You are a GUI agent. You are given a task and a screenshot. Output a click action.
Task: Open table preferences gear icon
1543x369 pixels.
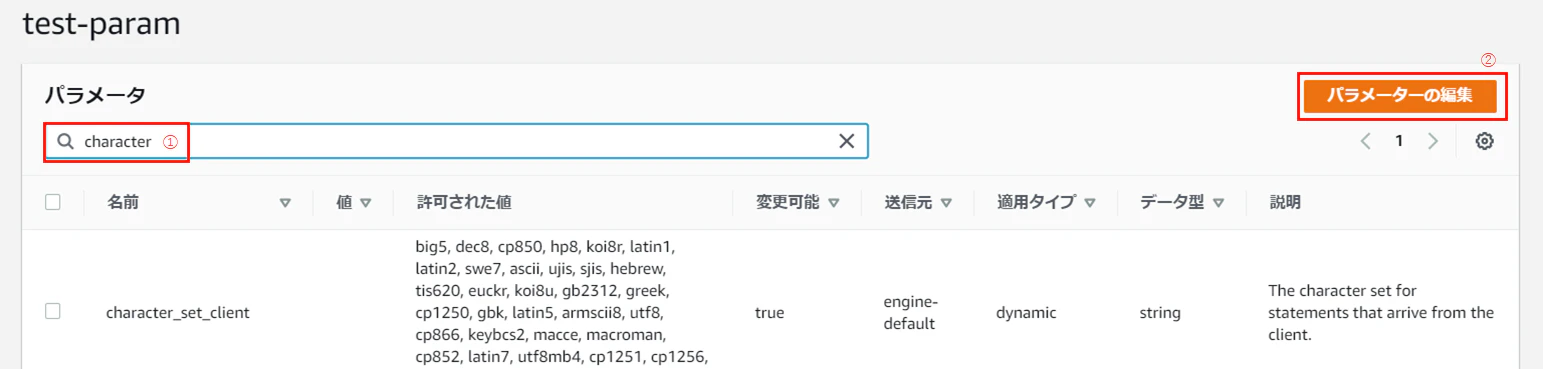pos(1485,141)
